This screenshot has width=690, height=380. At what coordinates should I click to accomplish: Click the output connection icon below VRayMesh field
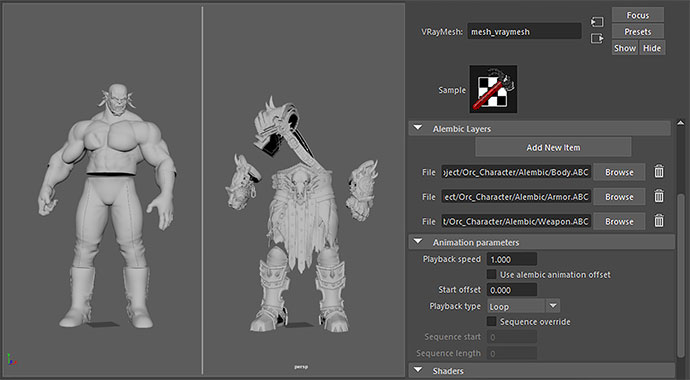[597, 39]
